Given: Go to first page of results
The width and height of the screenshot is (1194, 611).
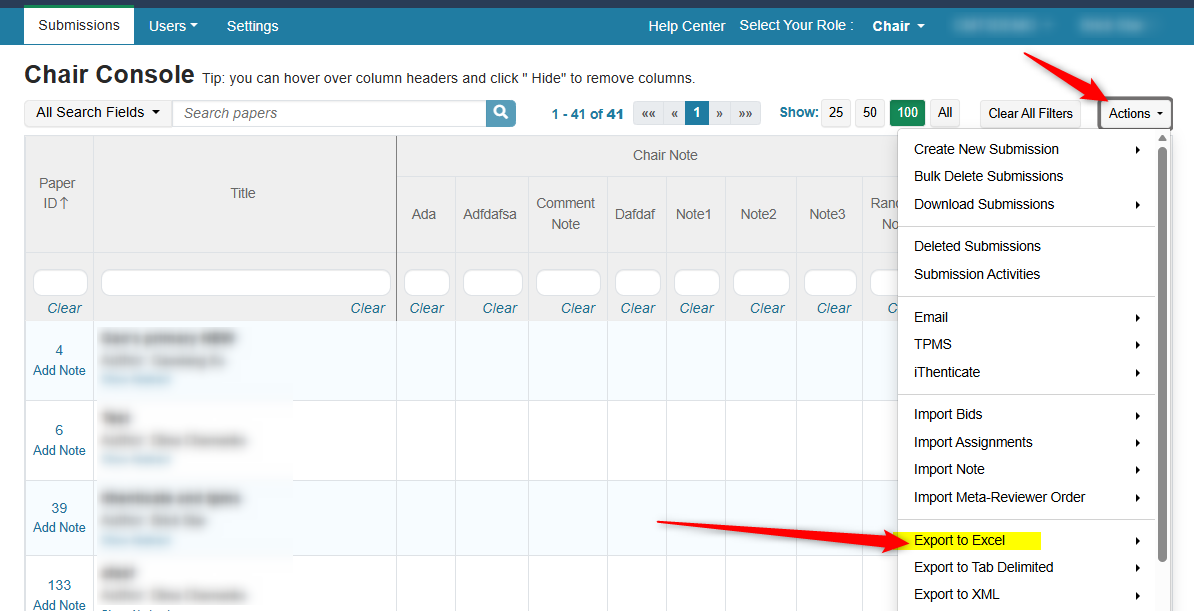Looking at the screenshot, I should (648, 113).
